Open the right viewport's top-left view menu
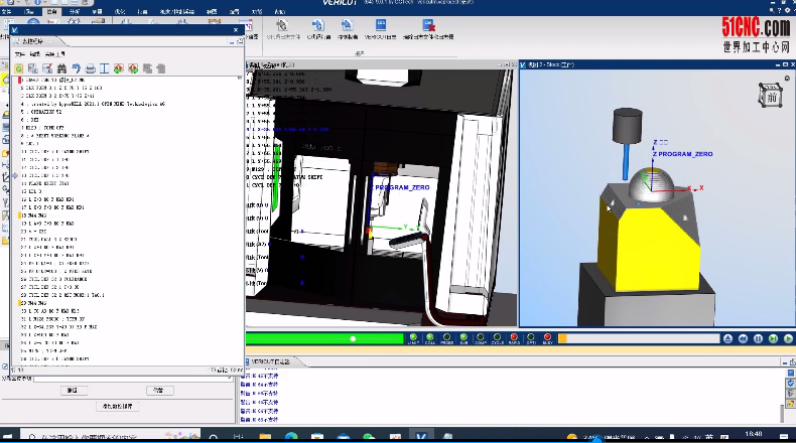796x443 pixels. [525, 65]
